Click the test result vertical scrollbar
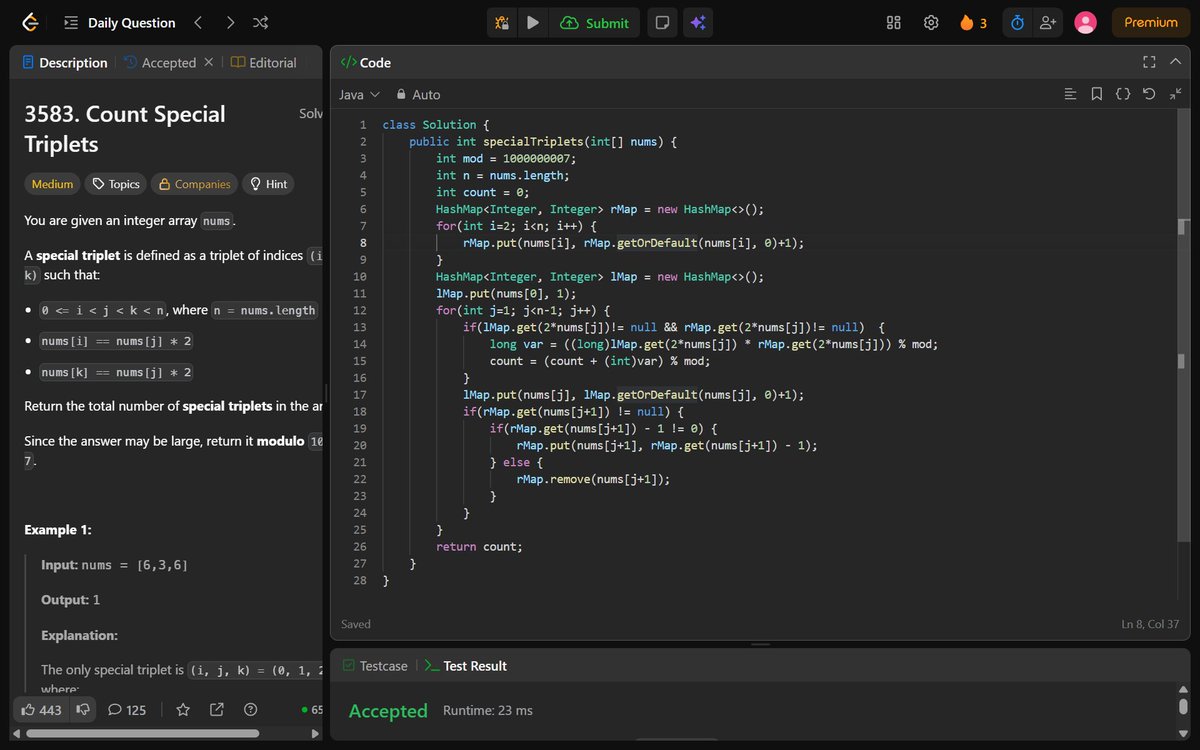 [1184, 706]
